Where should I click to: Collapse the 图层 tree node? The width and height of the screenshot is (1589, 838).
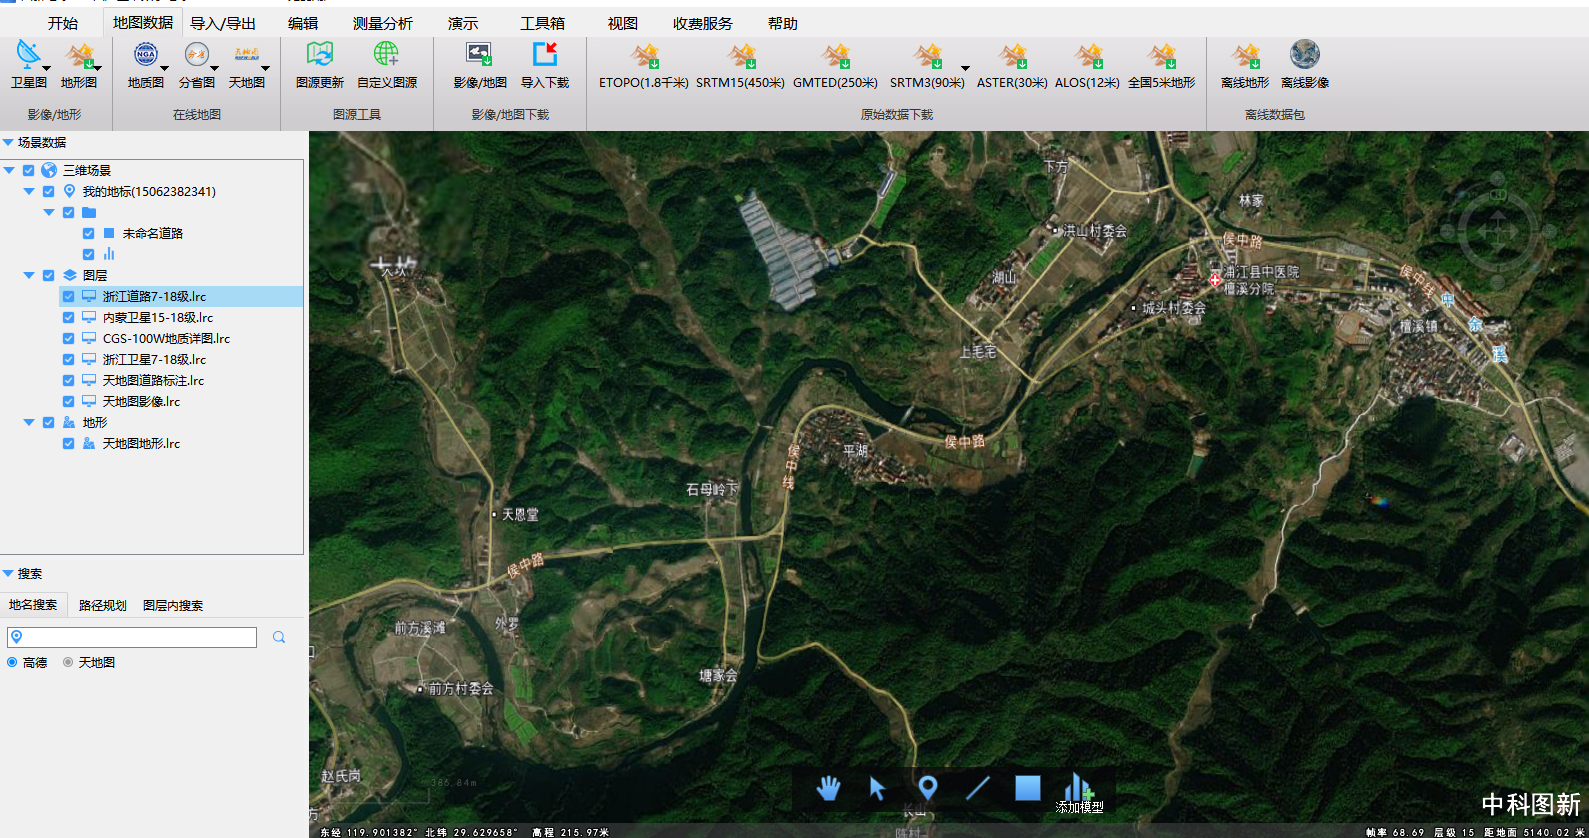click(29, 275)
